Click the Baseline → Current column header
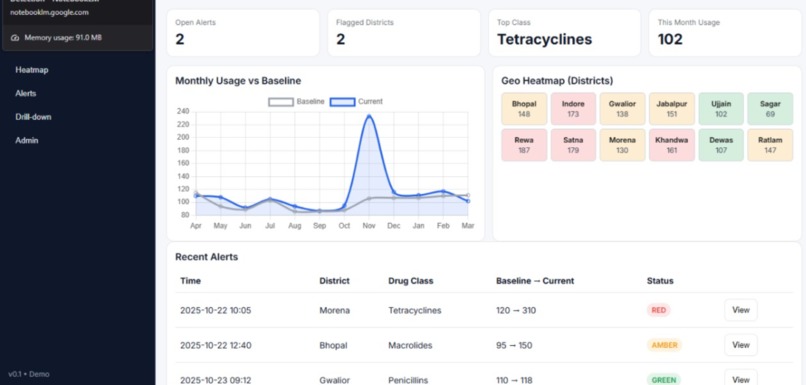The width and height of the screenshot is (806, 385). click(x=535, y=281)
